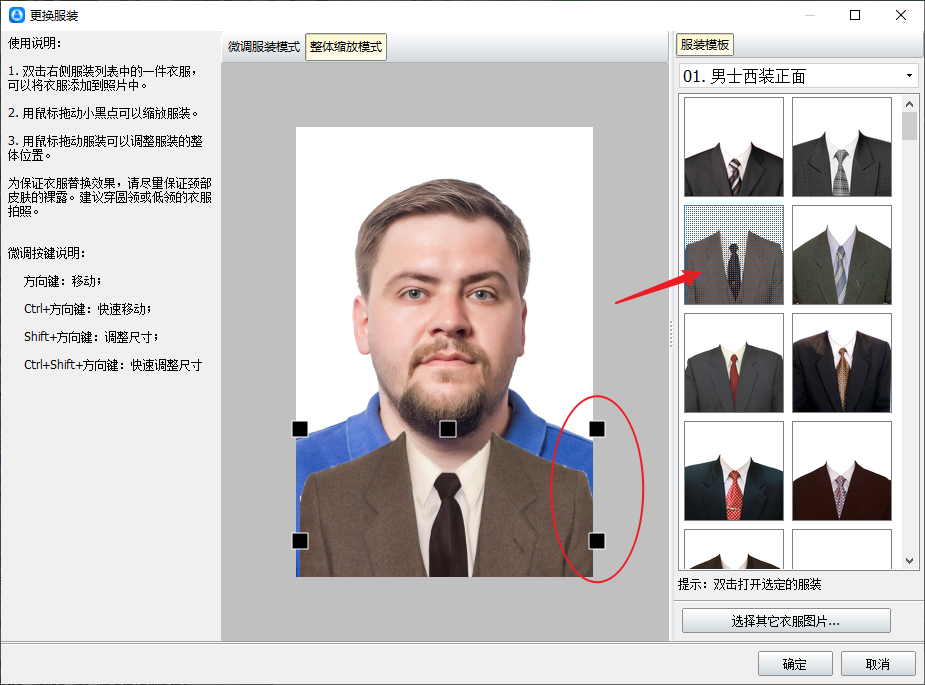Maximize the 更换服装 window
The width and height of the screenshot is (925, 685).
point(855,15)
